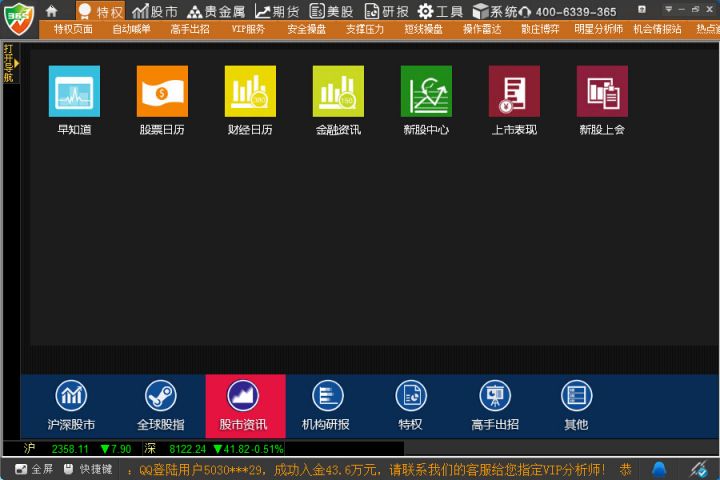Open the 新股中心 icon
This screenshot has width=720, height=480.
coord(426,91)
